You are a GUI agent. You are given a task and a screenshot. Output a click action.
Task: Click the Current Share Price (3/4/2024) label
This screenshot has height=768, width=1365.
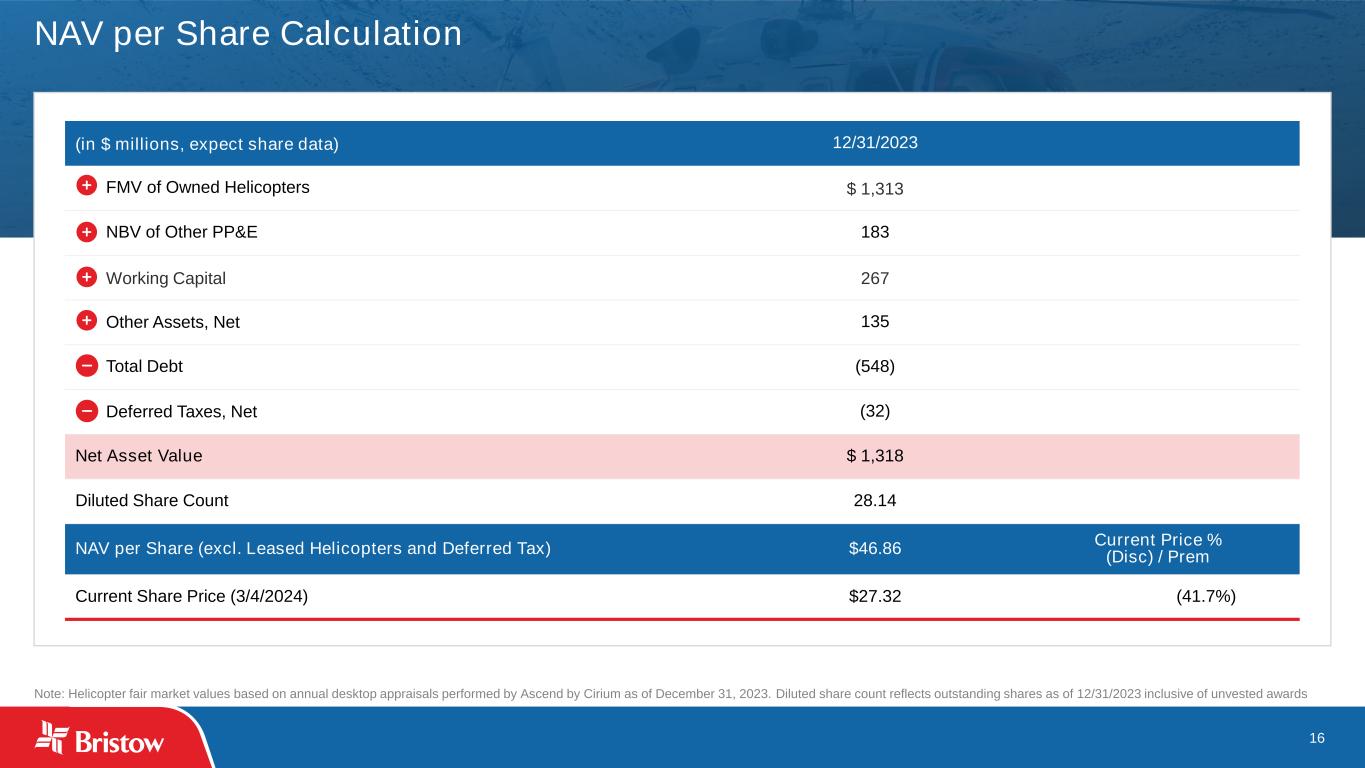point(191,596)
